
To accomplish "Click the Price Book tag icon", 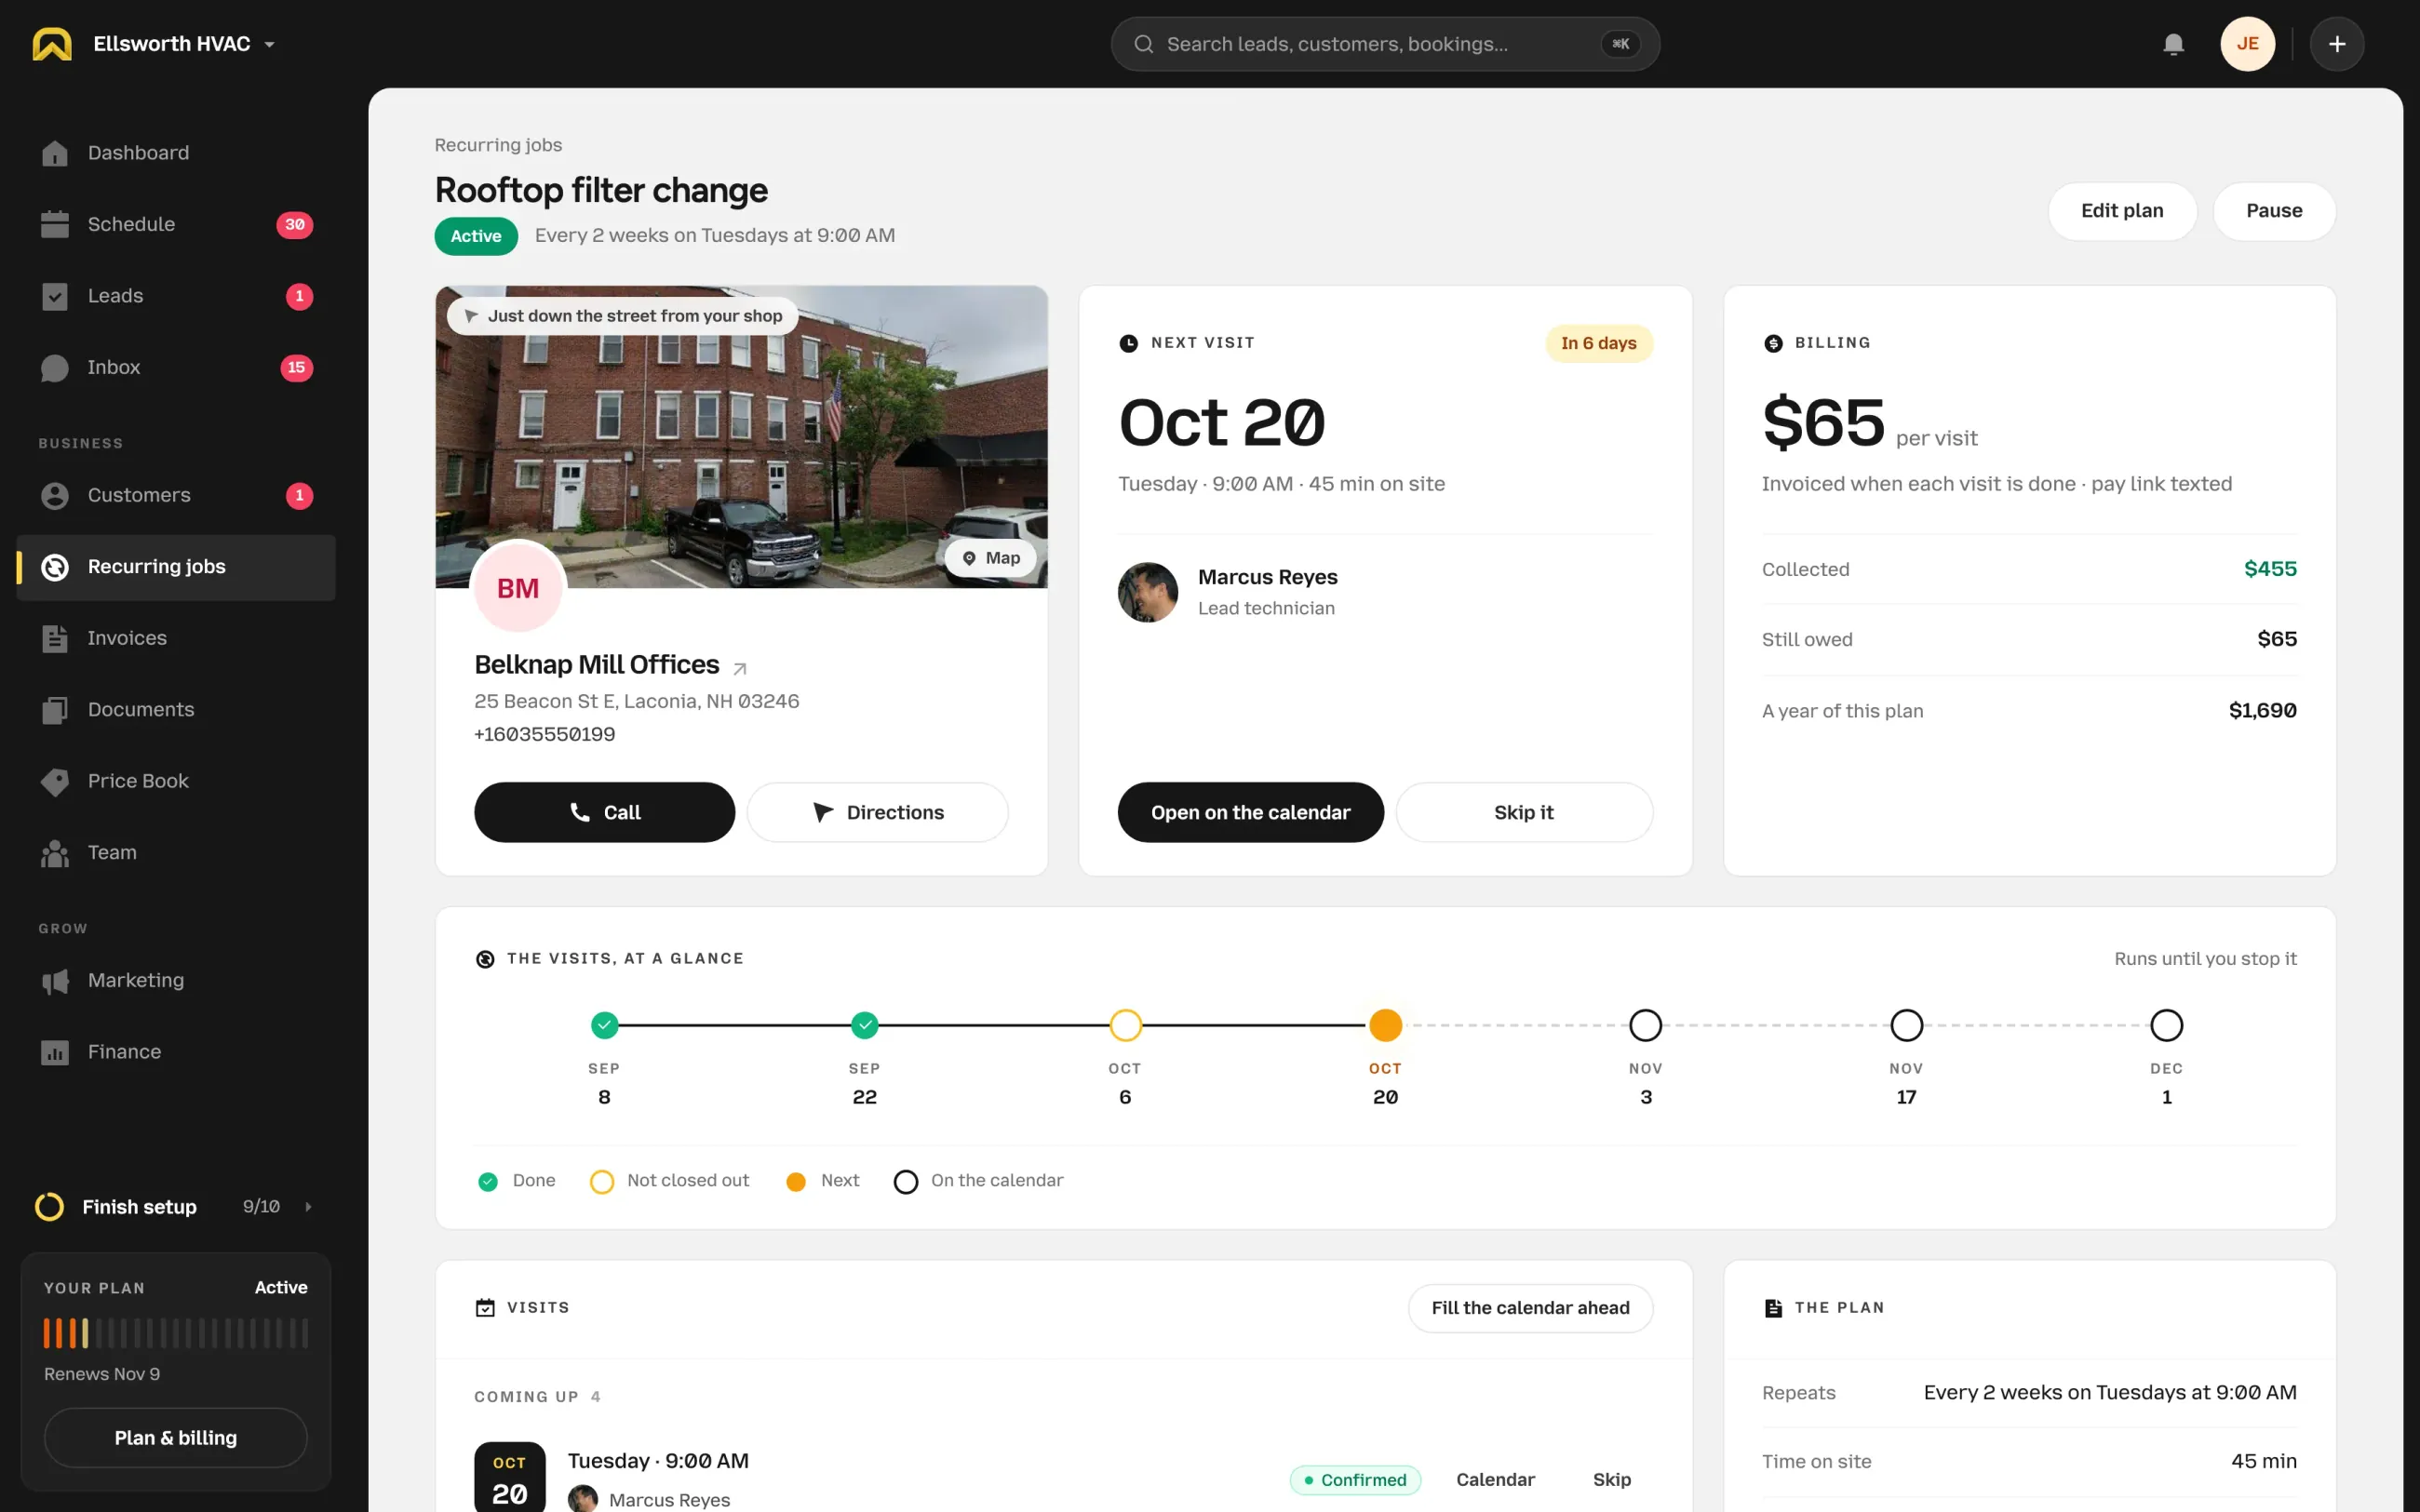I will 55,781.
